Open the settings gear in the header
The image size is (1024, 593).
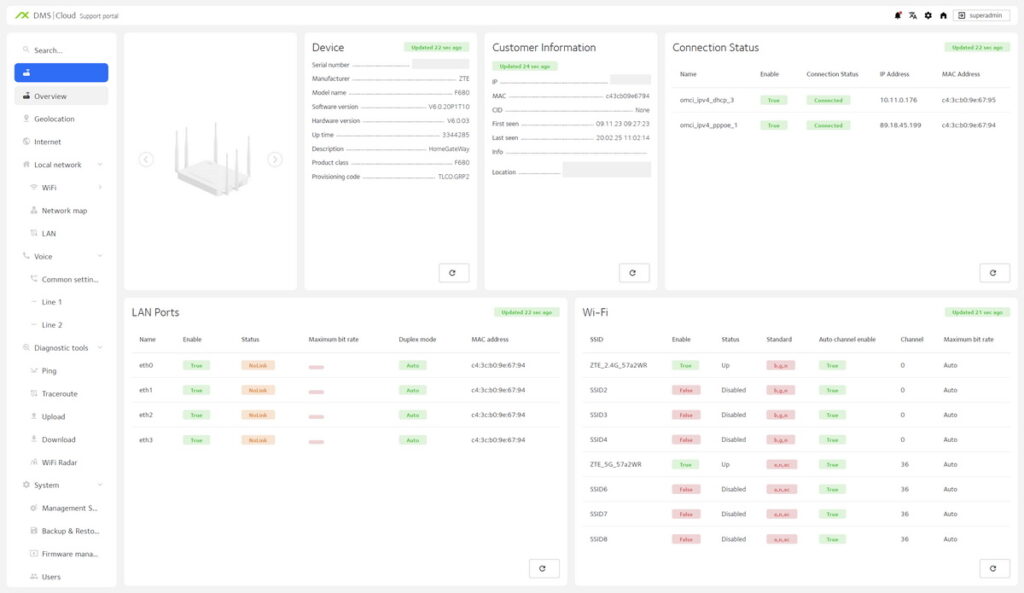click(x=928, y=16)
